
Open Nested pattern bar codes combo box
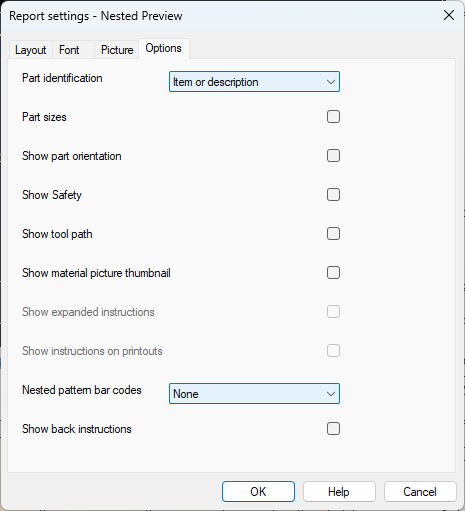click(x=254, y=394)
